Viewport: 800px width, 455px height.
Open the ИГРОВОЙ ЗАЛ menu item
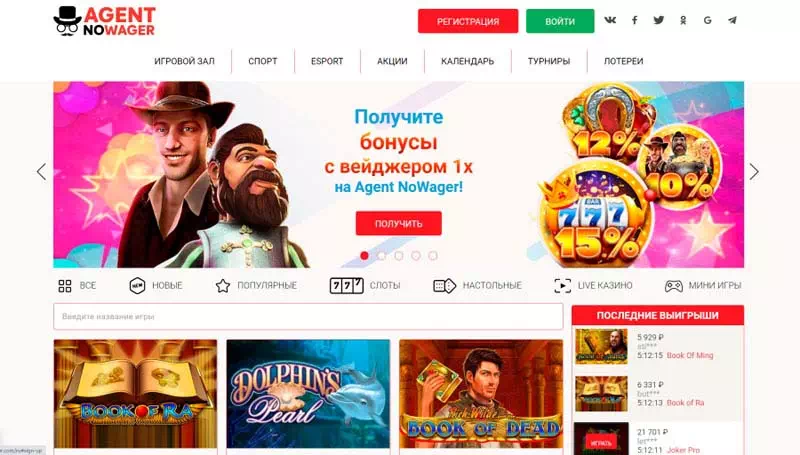tap(184, 61)
